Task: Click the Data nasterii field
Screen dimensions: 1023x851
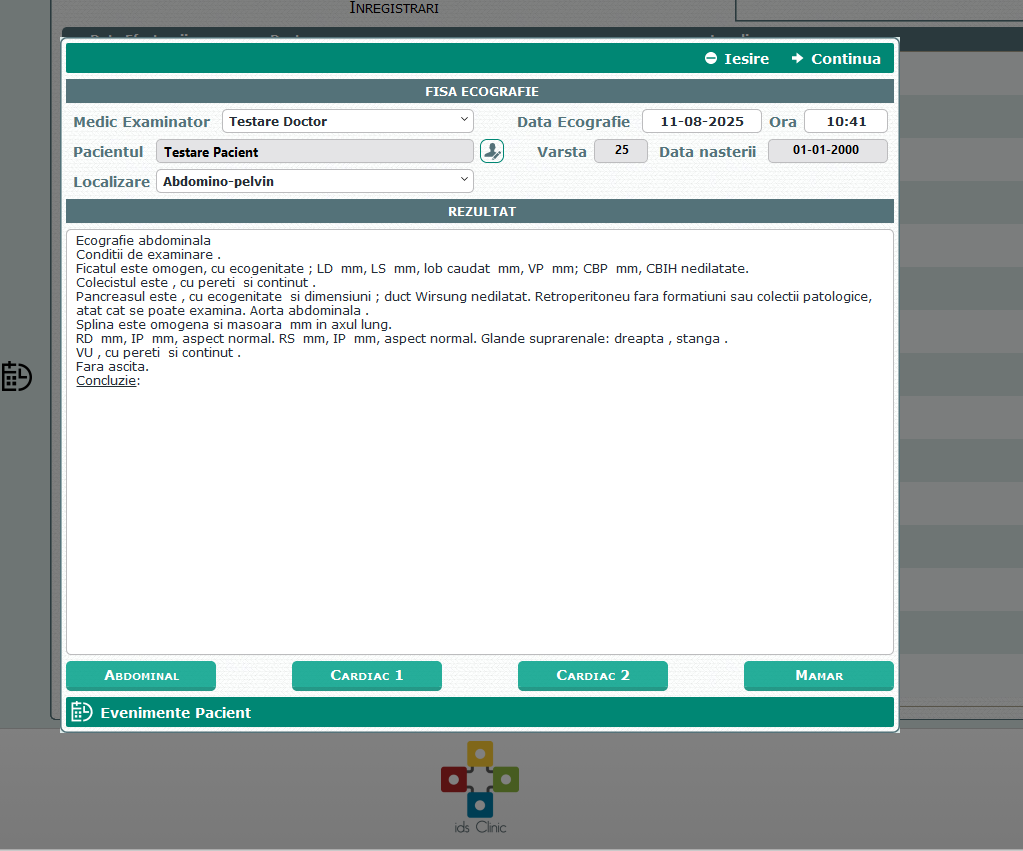Action: pos(828,151)
